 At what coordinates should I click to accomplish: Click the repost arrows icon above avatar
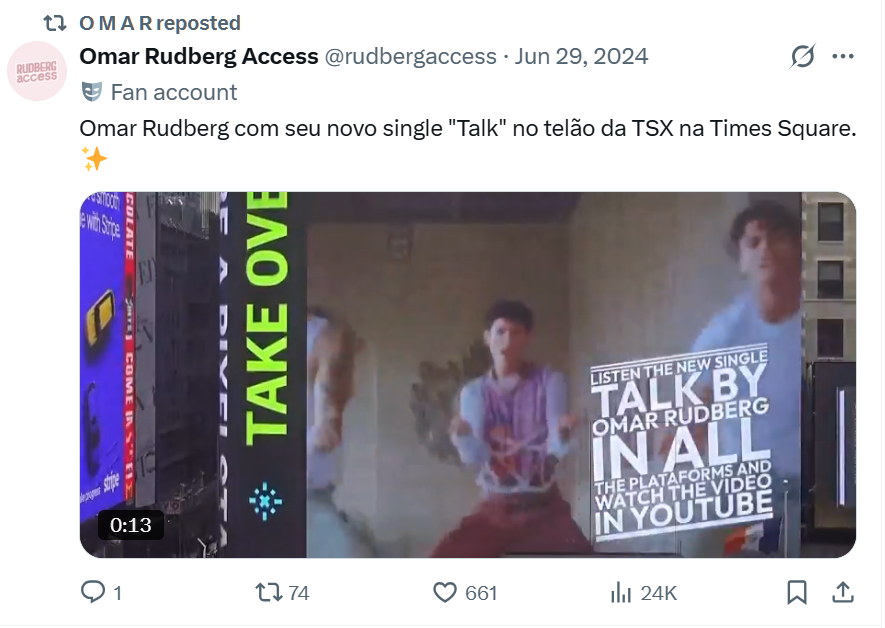pos(55,23)
